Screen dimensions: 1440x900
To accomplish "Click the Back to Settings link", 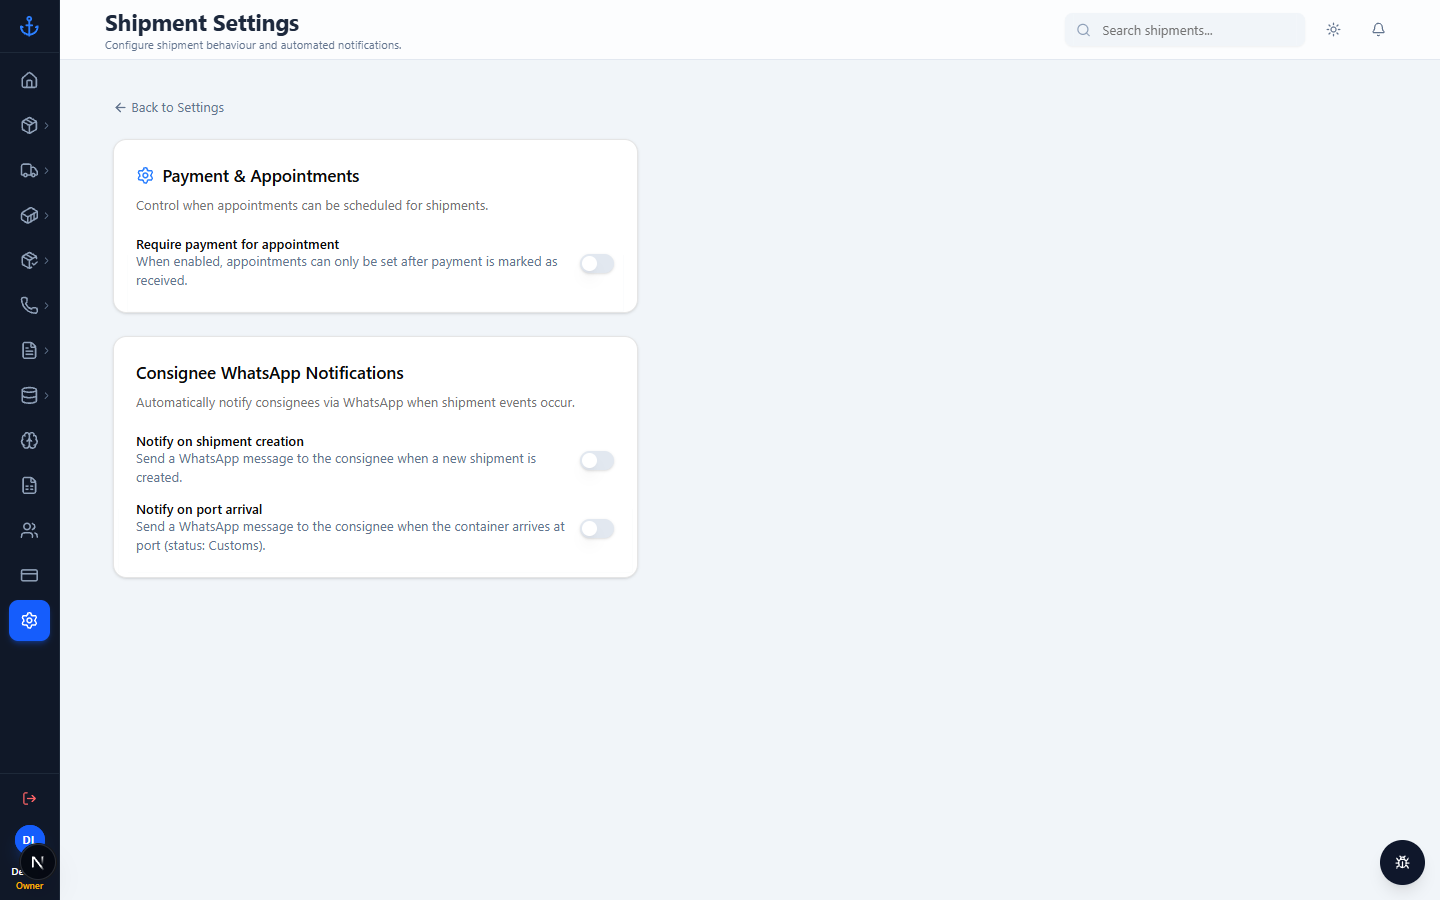I will click(x=169, y=107).
